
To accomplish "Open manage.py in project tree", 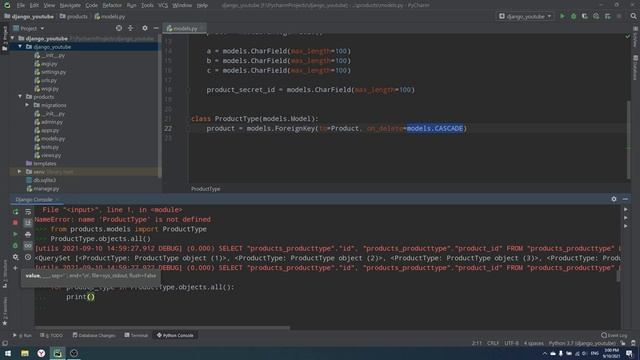I will 43,189.
